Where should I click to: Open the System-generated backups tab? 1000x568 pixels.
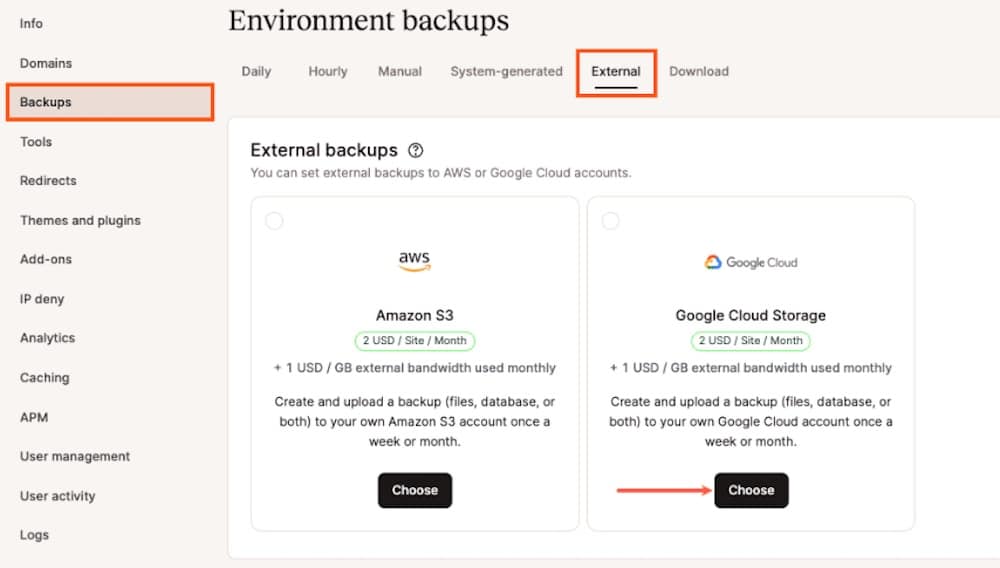pyautogui.click(x=506, y=72)
